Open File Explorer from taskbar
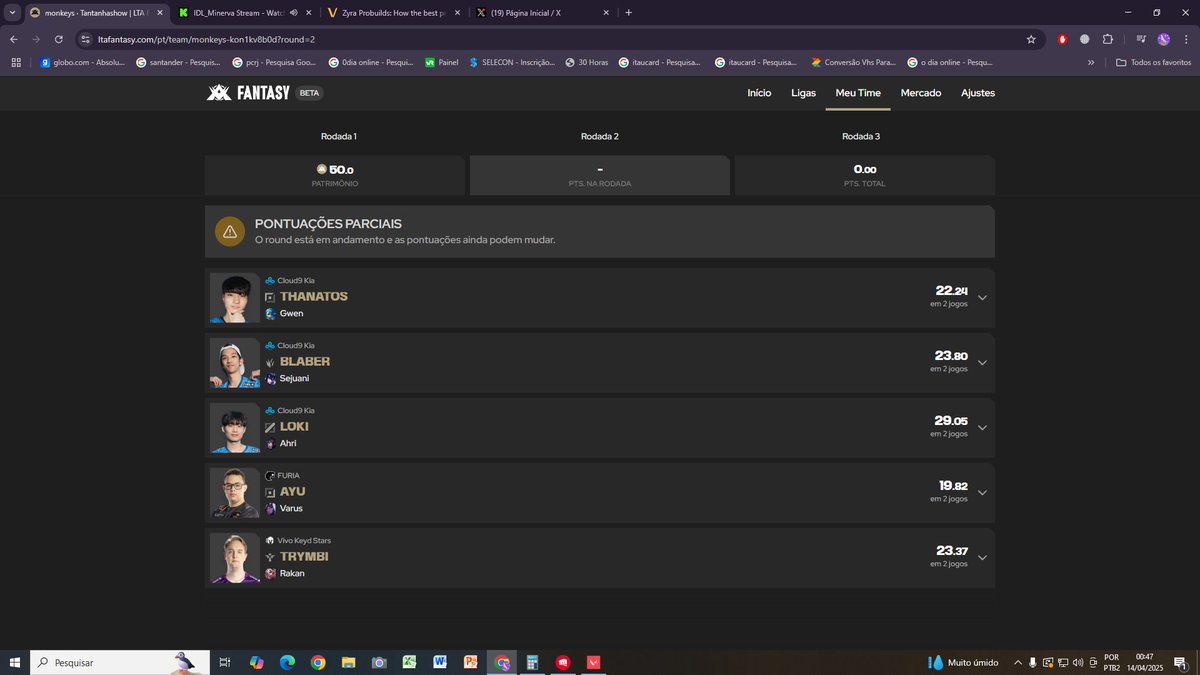Image resolution: width=1200 pixels, height=675 pixels. pos(348,662)
